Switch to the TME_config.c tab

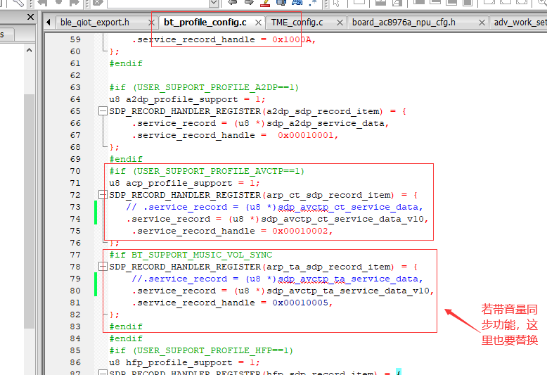click(297, 22)
